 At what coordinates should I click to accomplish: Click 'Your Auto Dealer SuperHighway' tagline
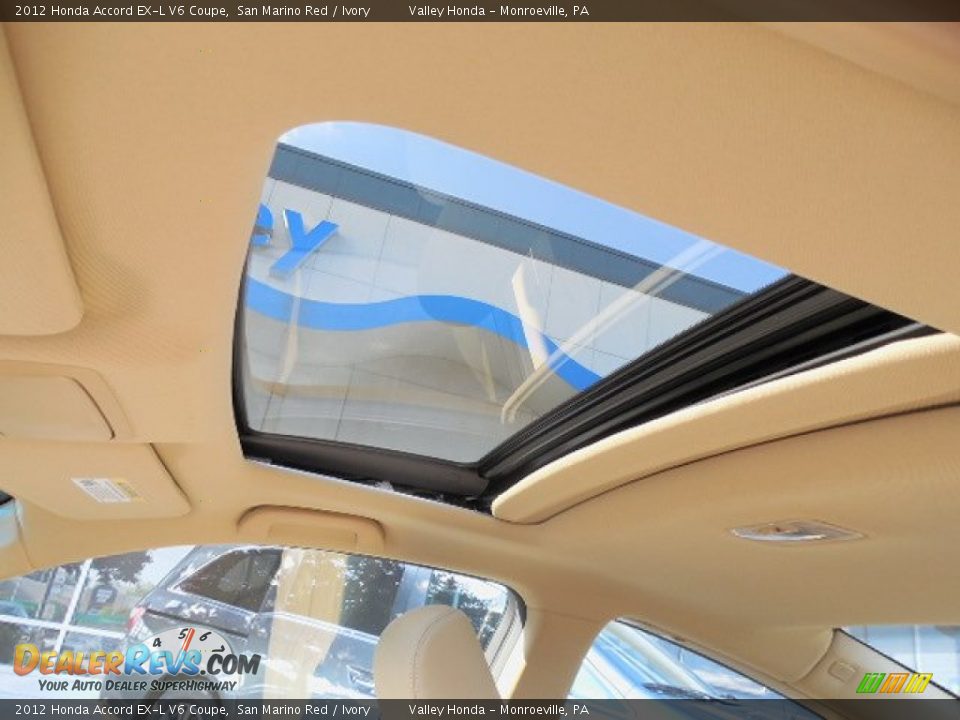tap(137, 685)
